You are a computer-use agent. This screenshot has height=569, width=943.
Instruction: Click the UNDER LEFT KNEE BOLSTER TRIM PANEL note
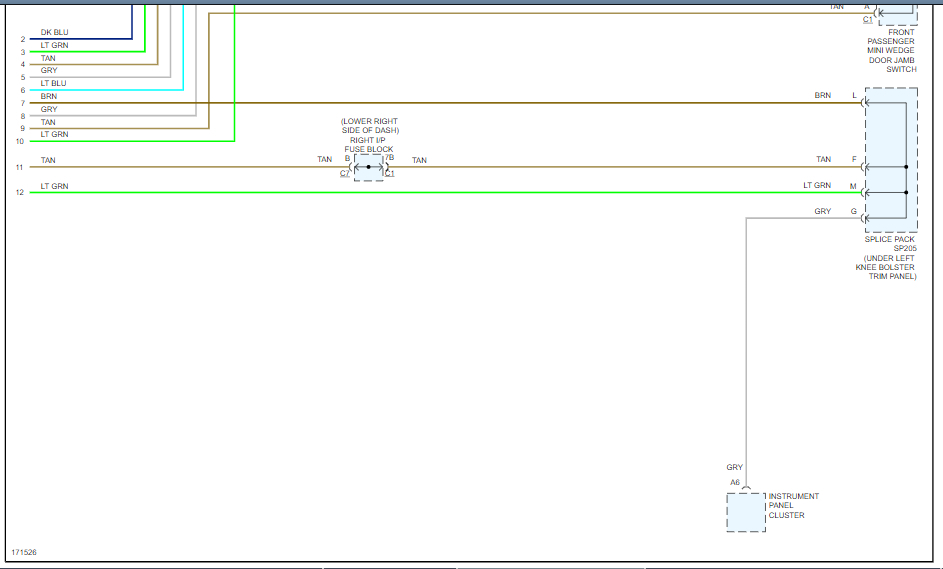point(886,267)
